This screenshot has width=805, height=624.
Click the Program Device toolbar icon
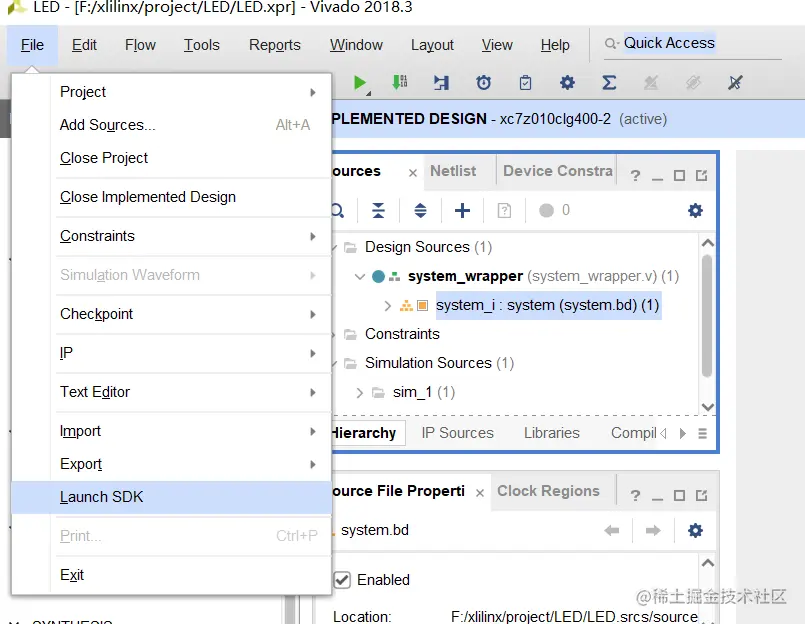tap(399, 82)
